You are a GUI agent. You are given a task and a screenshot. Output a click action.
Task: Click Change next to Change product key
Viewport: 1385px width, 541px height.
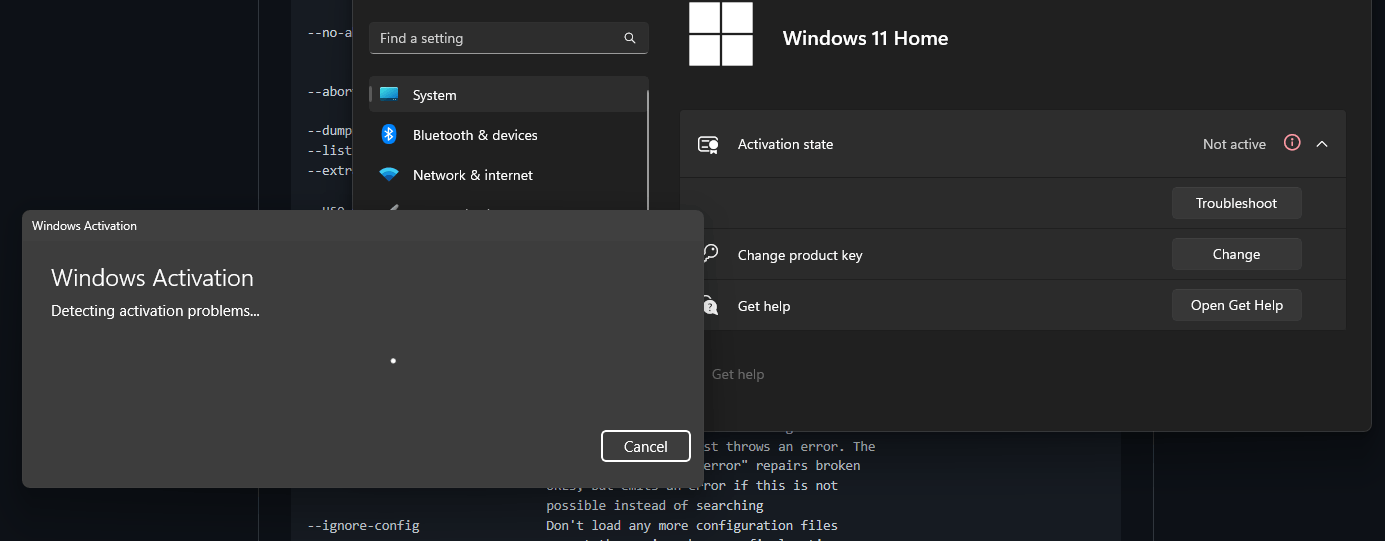(1236, 254)
